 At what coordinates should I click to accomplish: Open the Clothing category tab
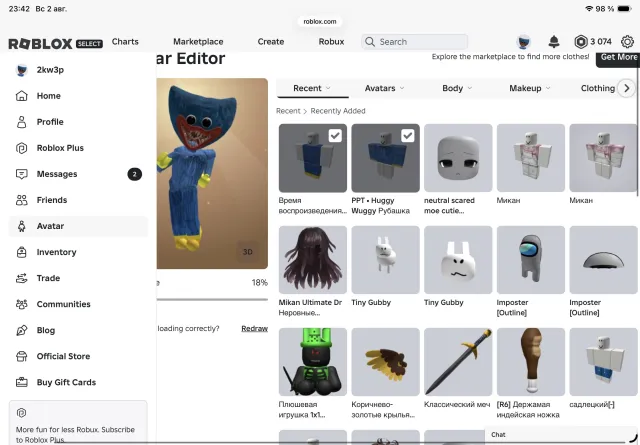coord(598,88)
